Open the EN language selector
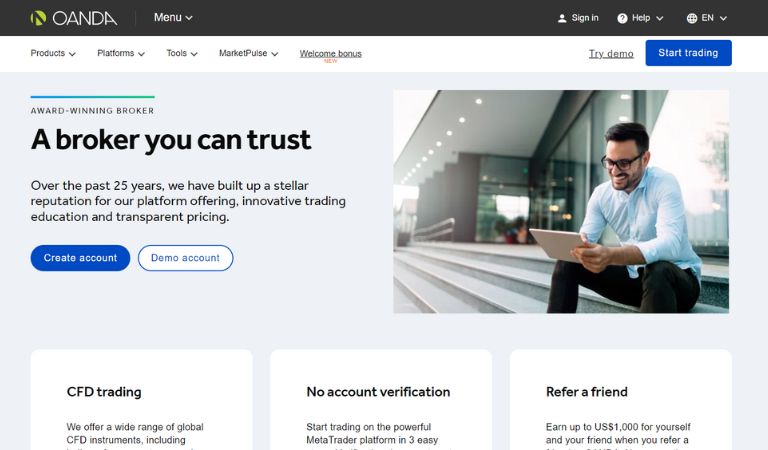768x450 pixels. [x=707, y=18]
